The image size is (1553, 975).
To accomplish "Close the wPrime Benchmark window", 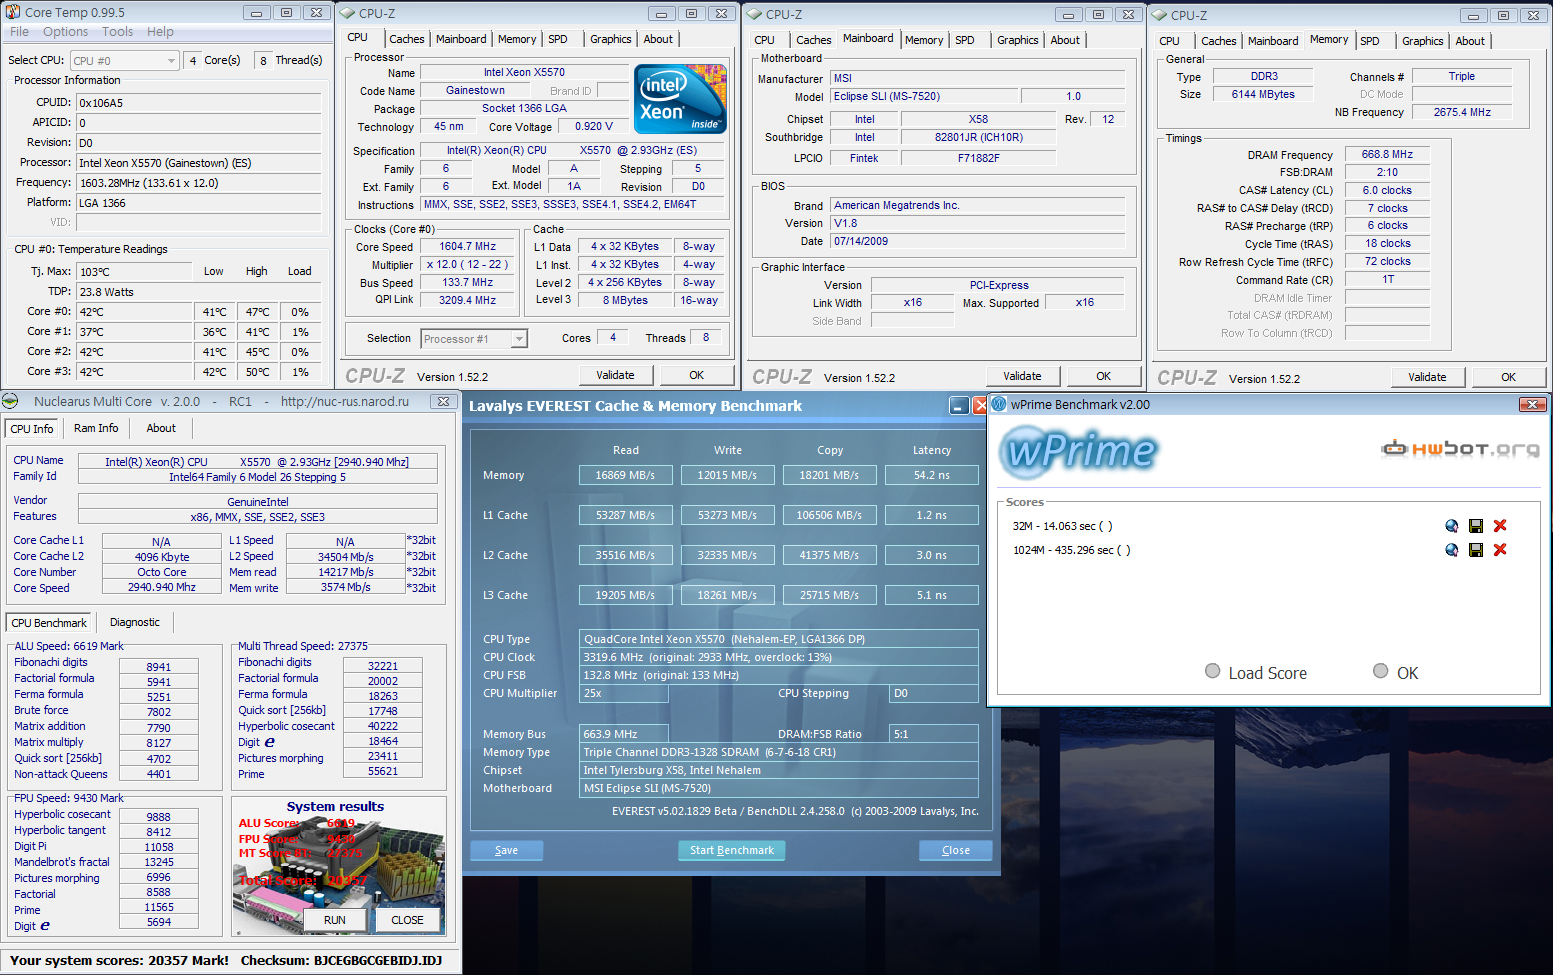I will [1532, 404].
